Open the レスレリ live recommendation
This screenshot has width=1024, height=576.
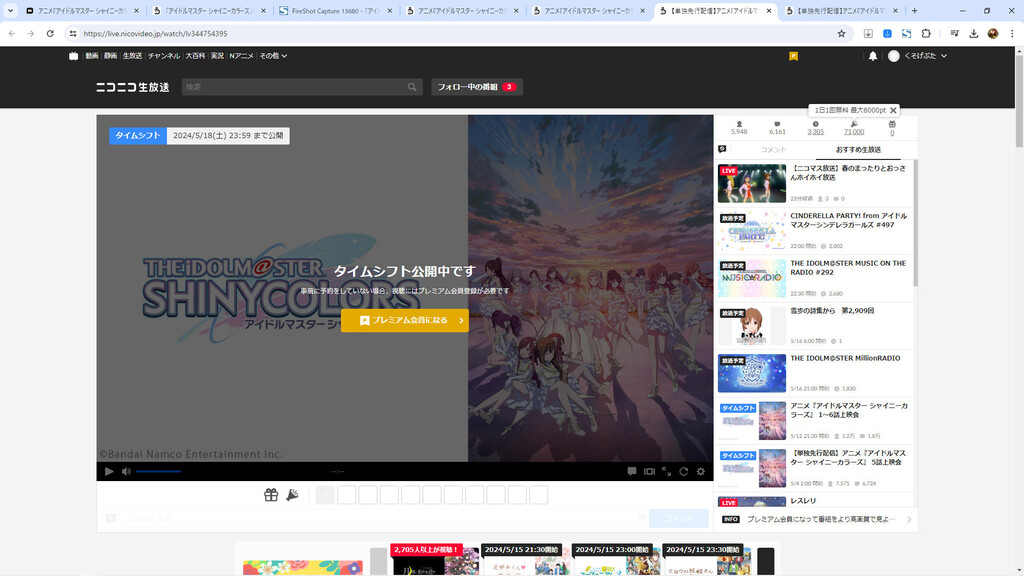(x=814, y=502)
